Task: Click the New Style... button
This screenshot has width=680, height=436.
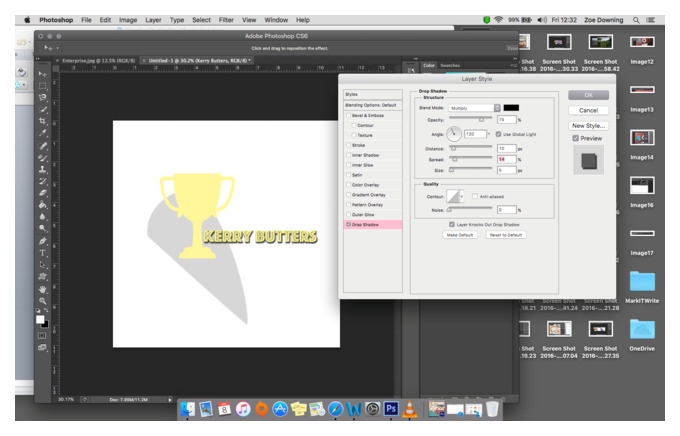Action: (x=588, y=125)
